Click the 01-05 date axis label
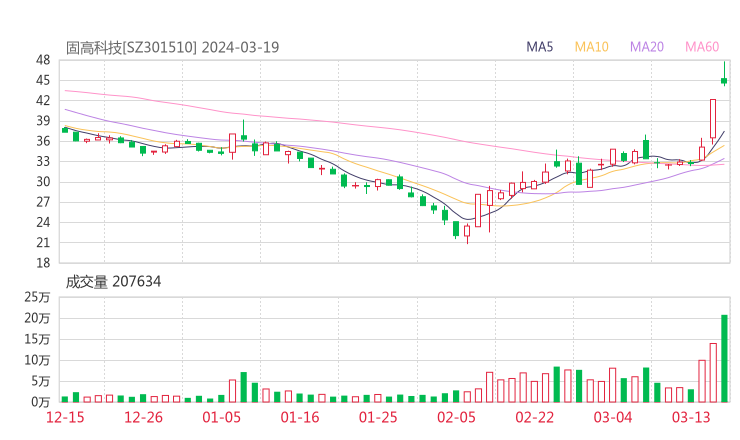Screen dimensions: 740x440 point(221,417)
